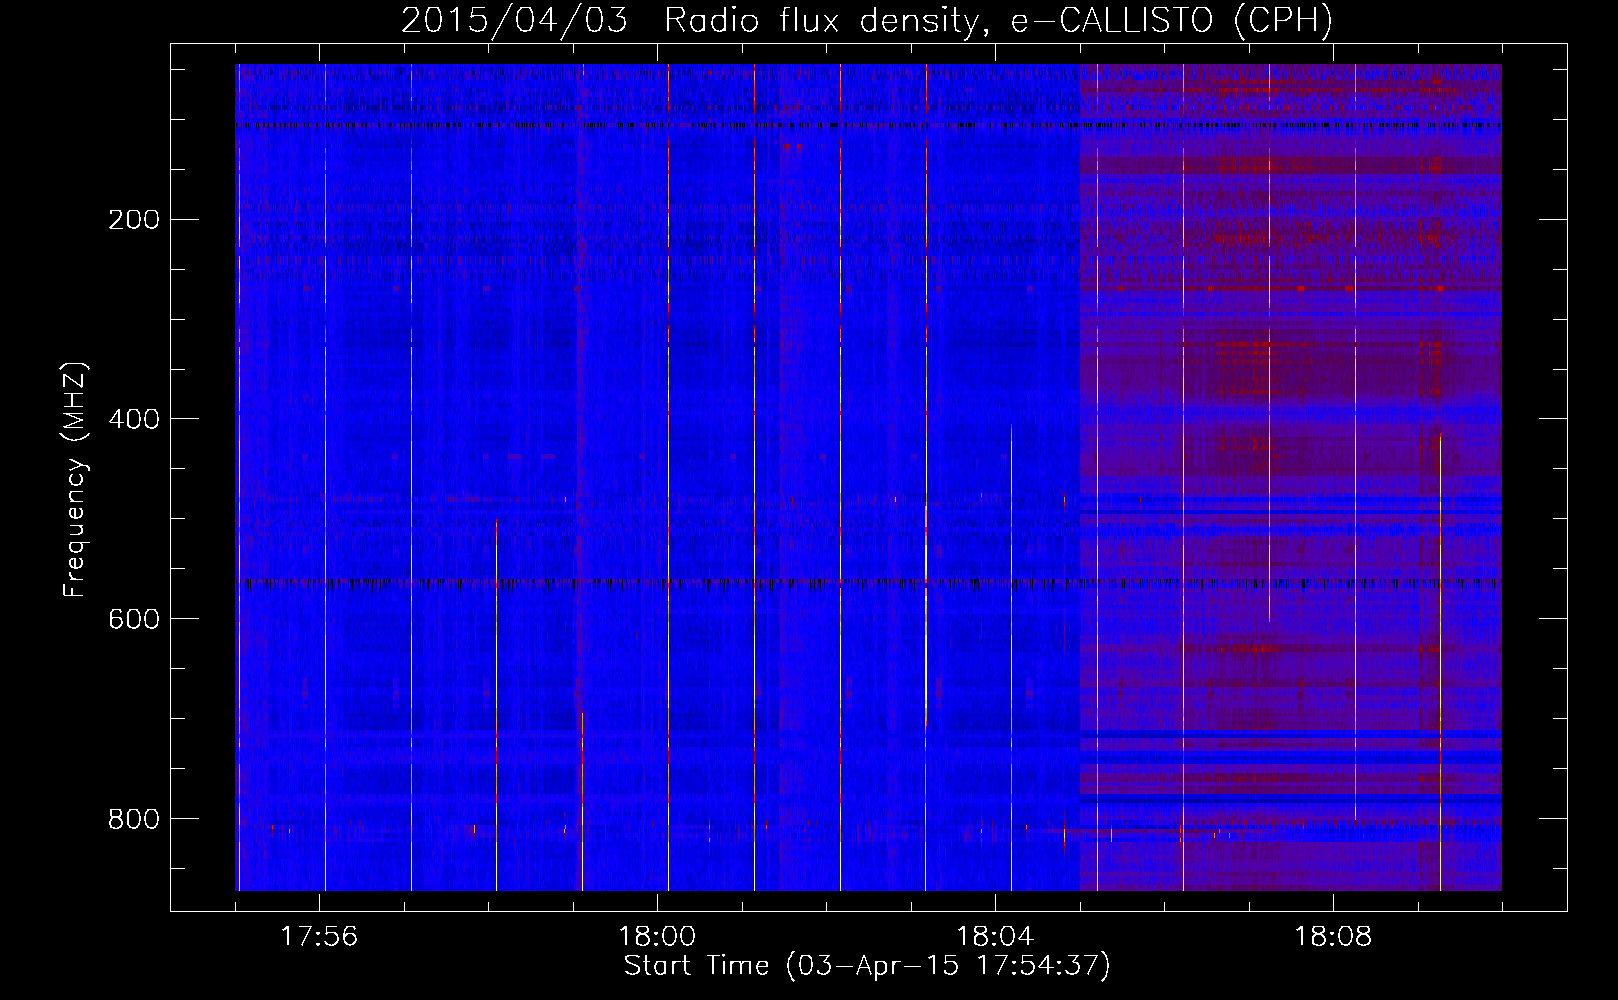Click the plot title 'Radio flux density, e-CALLISTO (CPH)'

[x=999, y=20]
